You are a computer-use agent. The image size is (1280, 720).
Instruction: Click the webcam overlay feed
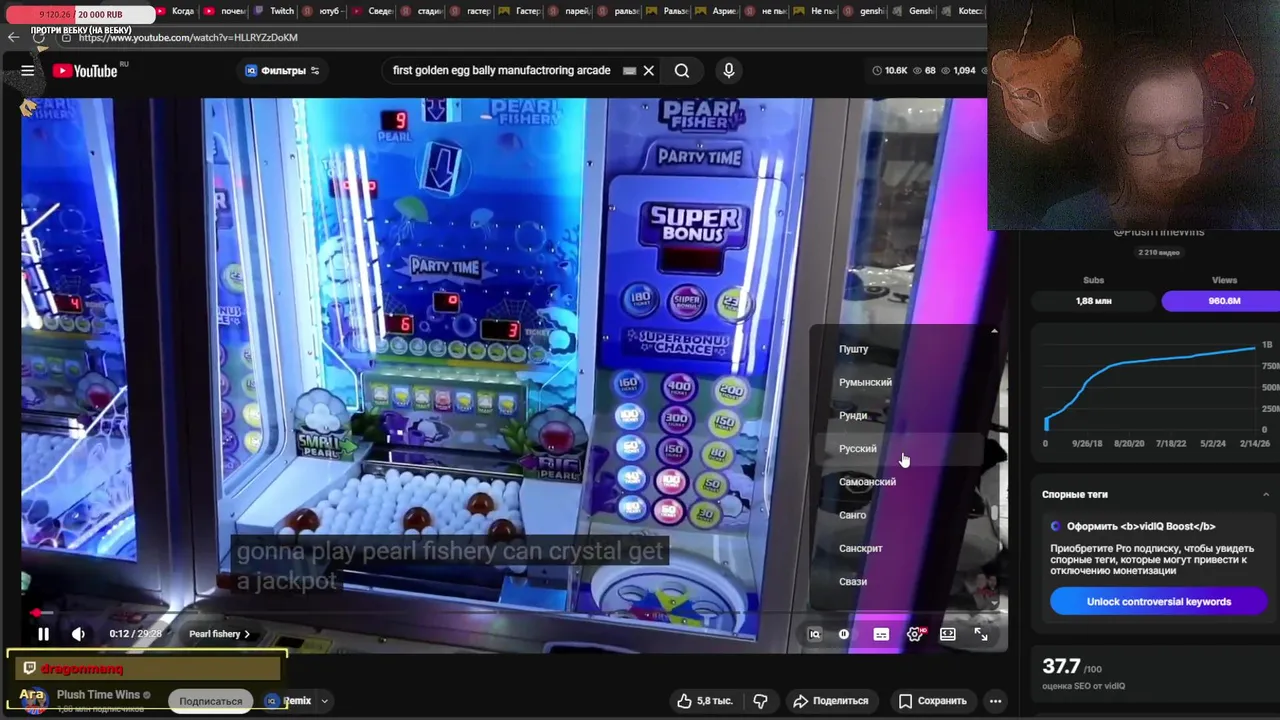[x=1133, y=115]
